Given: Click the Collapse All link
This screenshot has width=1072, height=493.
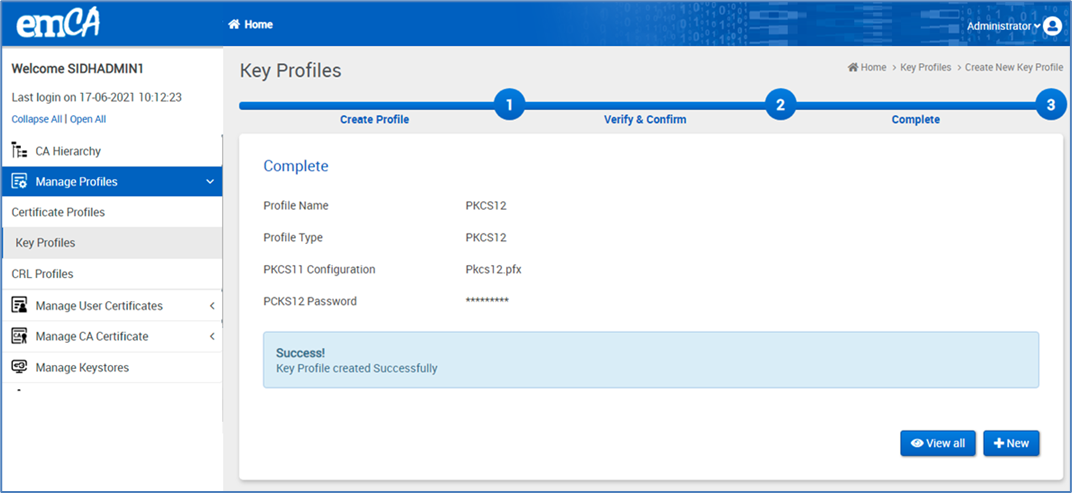Looking at the screenshot, I should 36,119.
